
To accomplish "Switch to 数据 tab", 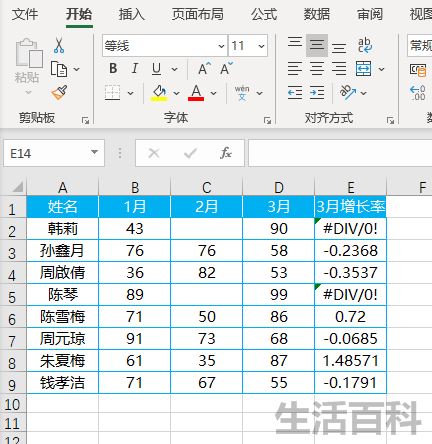I will (317, 15).
